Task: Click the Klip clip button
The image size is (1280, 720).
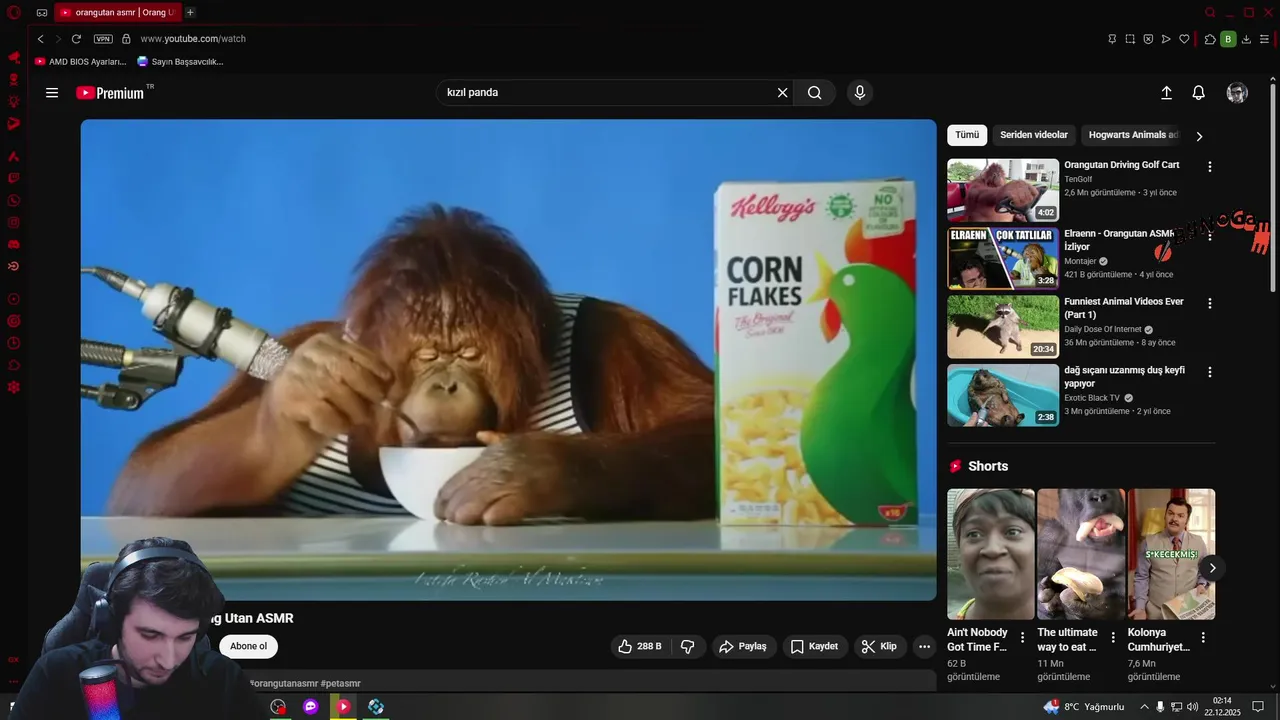Action: pos(880,646)
